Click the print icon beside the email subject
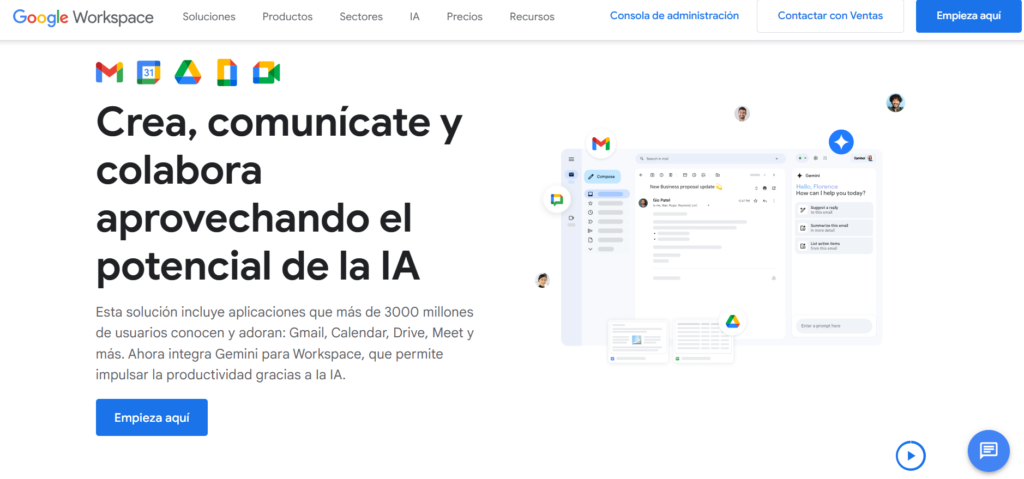Screen dimensions: 1024x479 765,188
